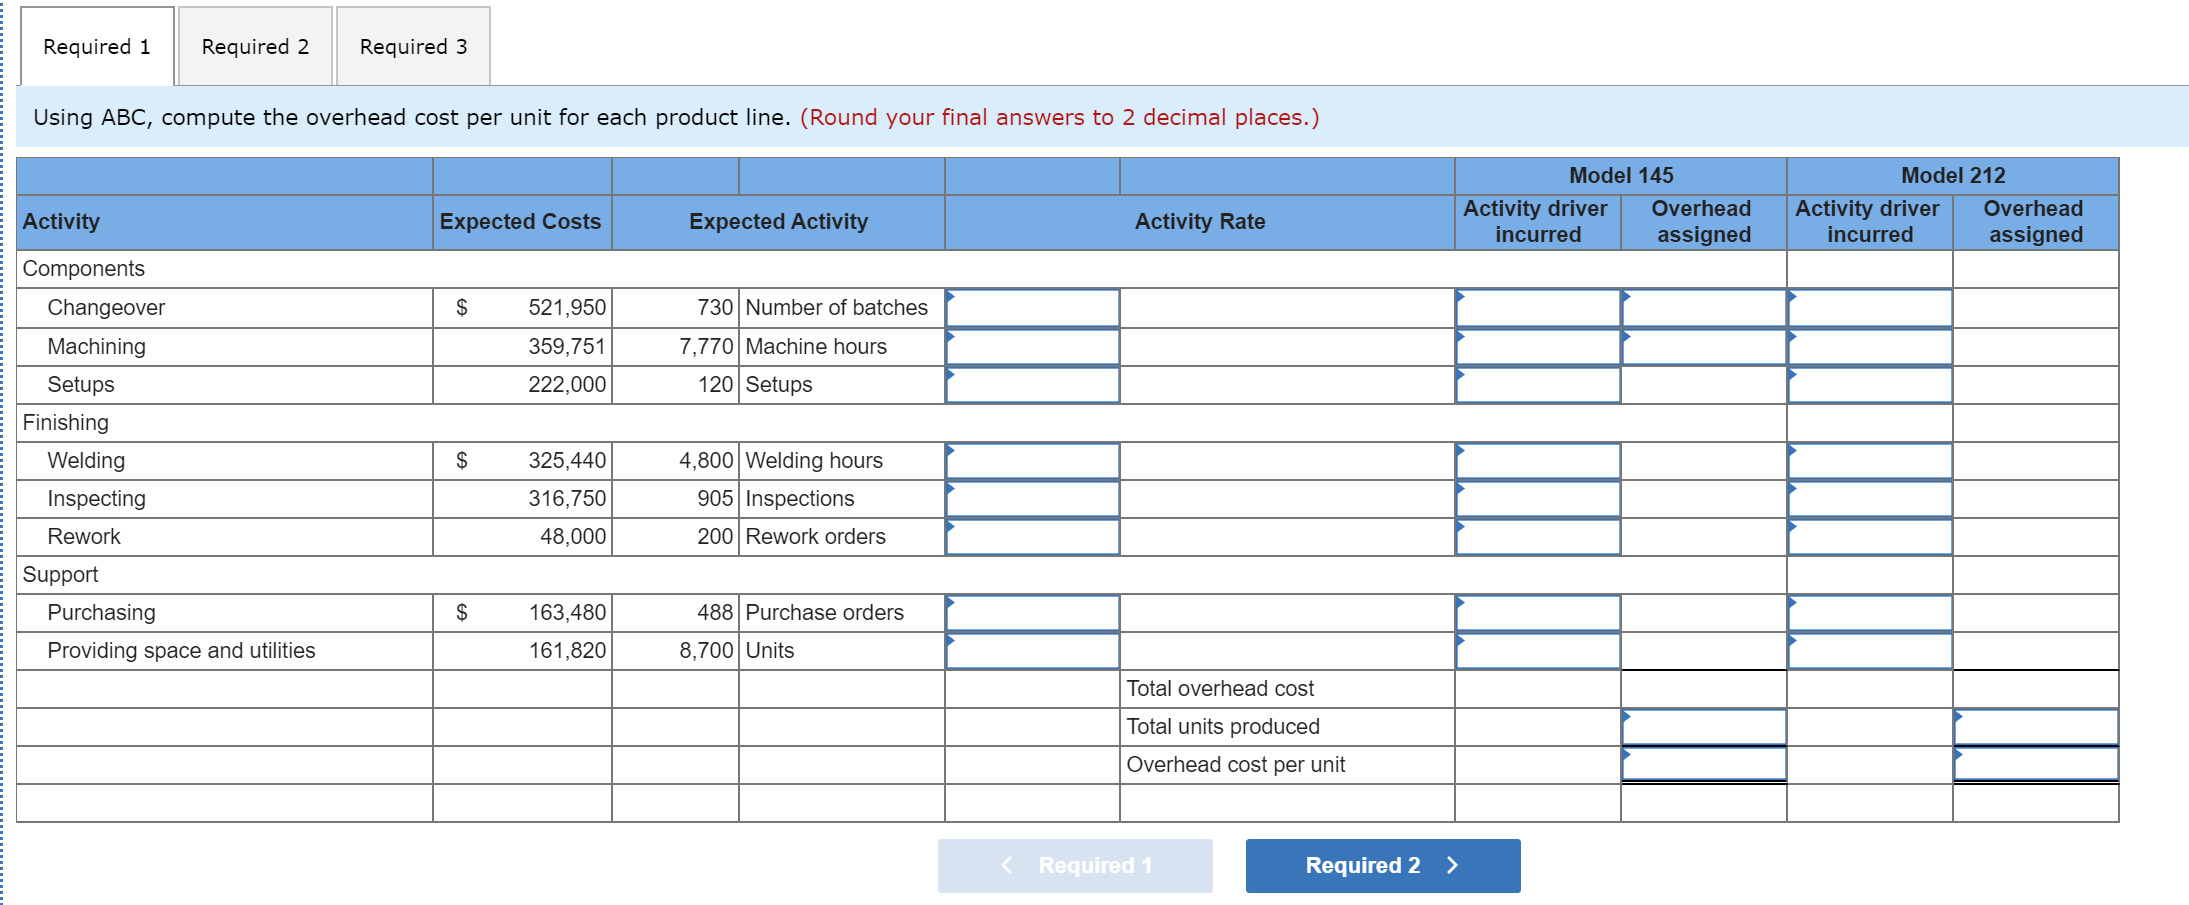
Task: Select the Required 1 tab
Action: 96,46
